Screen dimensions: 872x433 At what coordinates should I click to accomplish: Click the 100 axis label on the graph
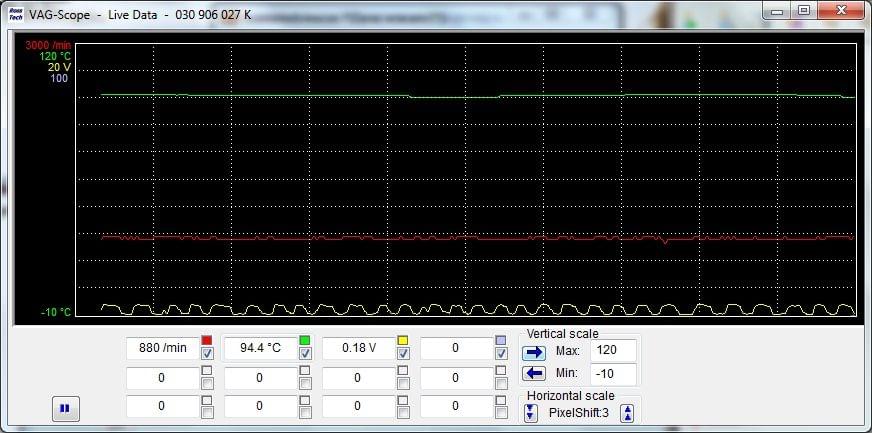[x=58, y=78]
